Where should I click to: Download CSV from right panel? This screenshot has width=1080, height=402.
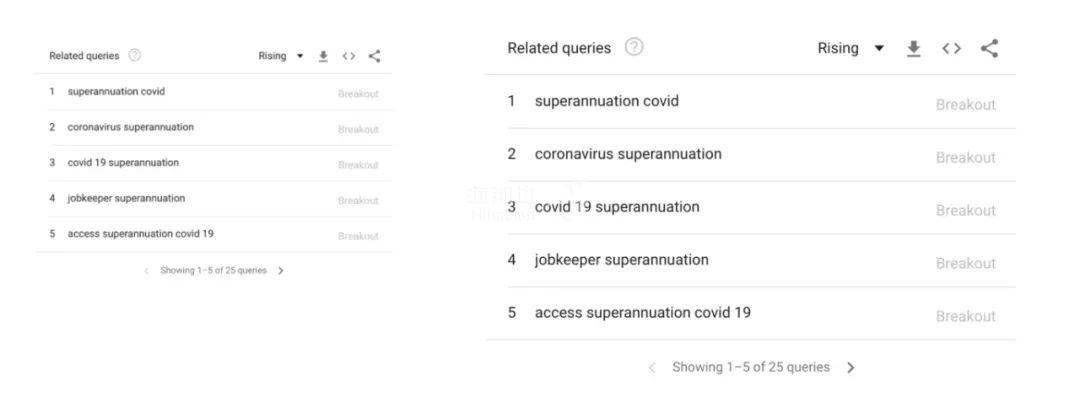913,48
